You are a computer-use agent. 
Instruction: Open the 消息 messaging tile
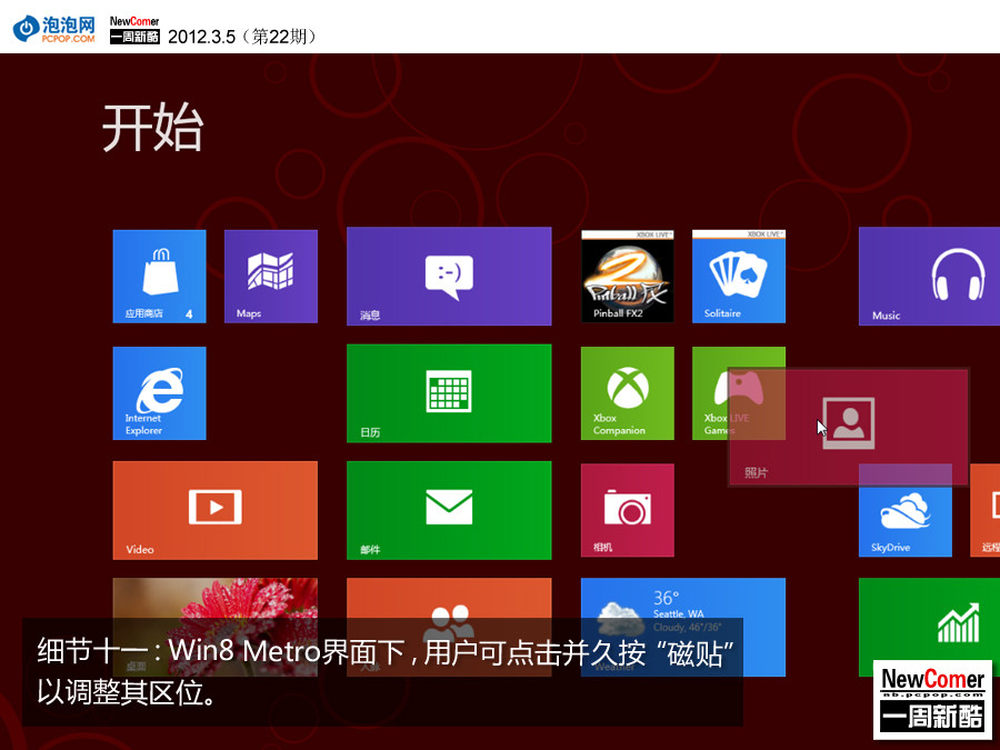pyautogui.click(x=448, y=276)
